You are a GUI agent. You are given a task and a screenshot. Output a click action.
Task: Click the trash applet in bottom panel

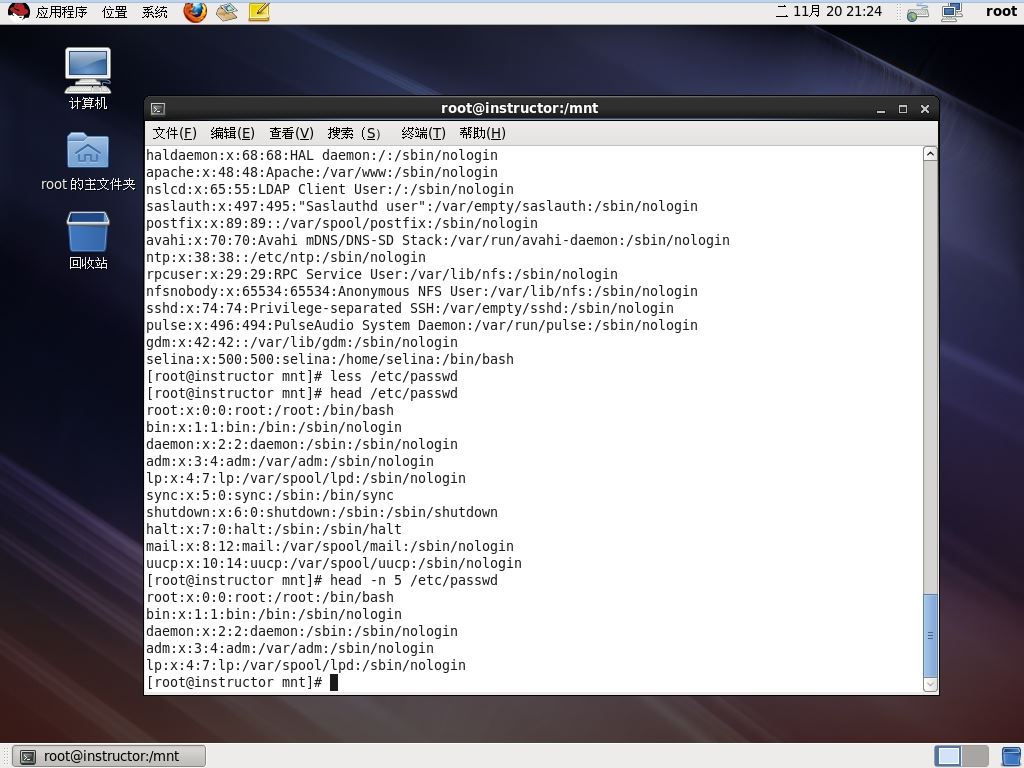[1011, 756]
